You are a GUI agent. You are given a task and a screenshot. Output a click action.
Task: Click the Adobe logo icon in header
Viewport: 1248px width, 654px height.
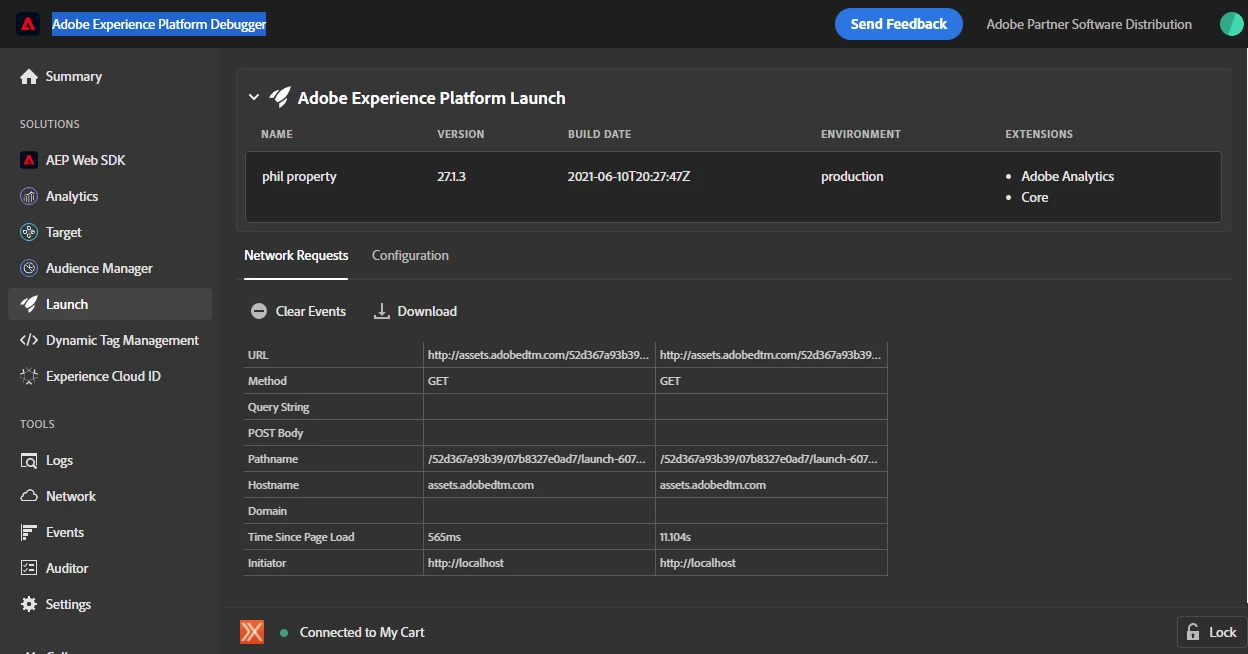[x=27, y=24]
